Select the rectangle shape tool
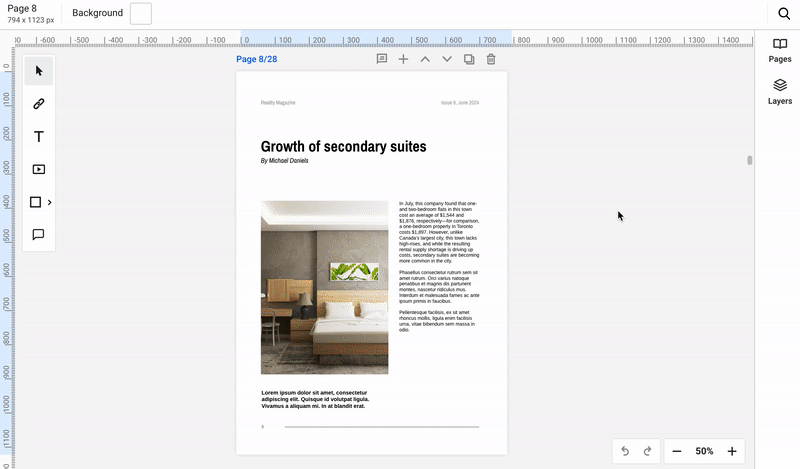 tap(35, 202)
